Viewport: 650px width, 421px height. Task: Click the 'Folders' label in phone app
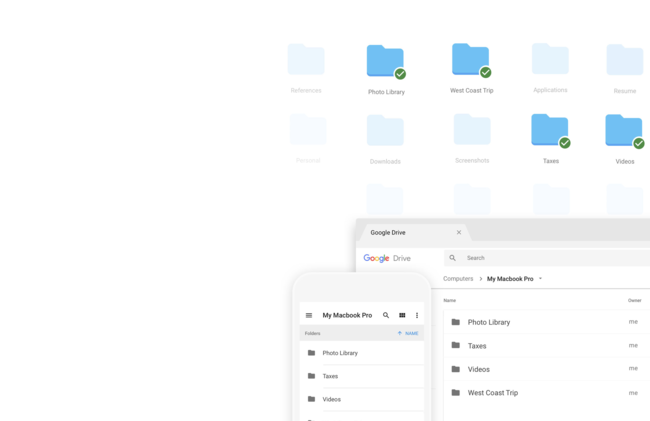[x=313, y=333]
